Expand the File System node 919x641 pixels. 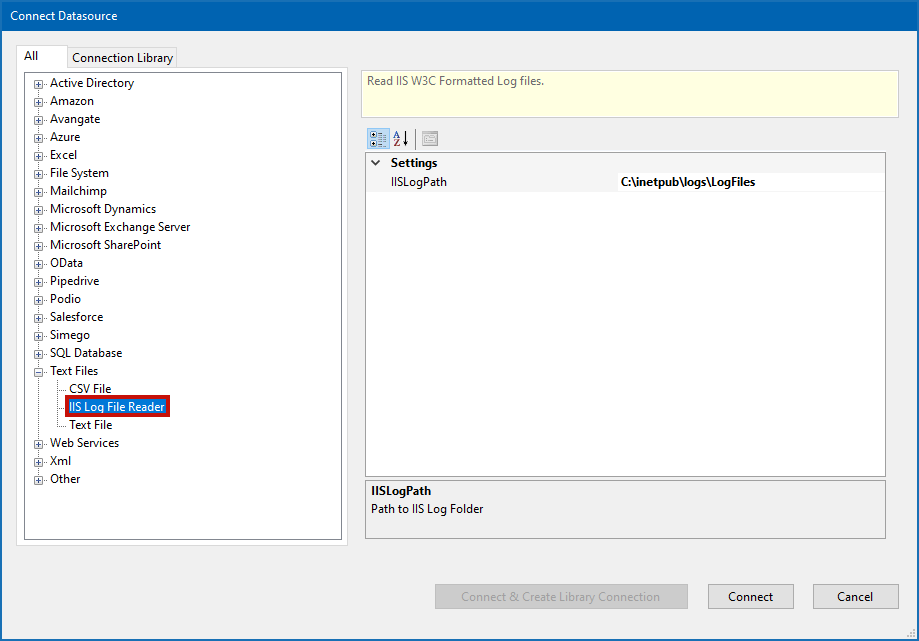tap(39, 174)
